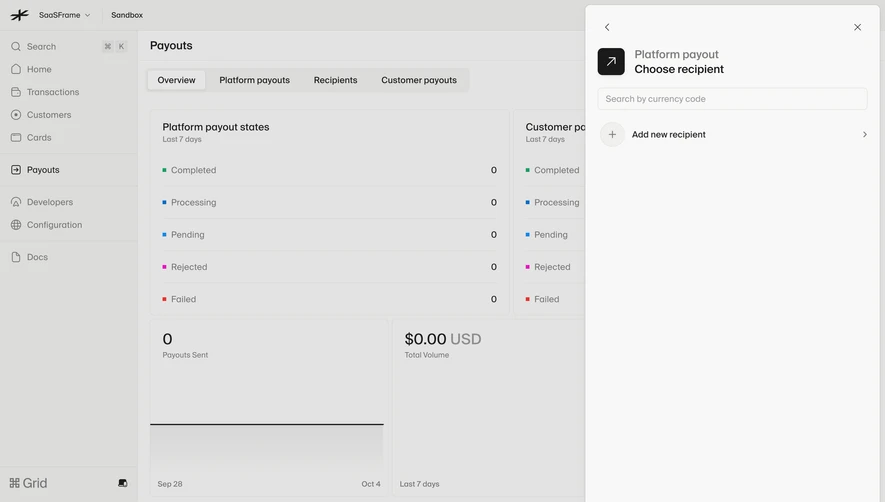Click Processing row in Platform payout states
This screenshot has width=885, height=502.
[x=330, y=202]
